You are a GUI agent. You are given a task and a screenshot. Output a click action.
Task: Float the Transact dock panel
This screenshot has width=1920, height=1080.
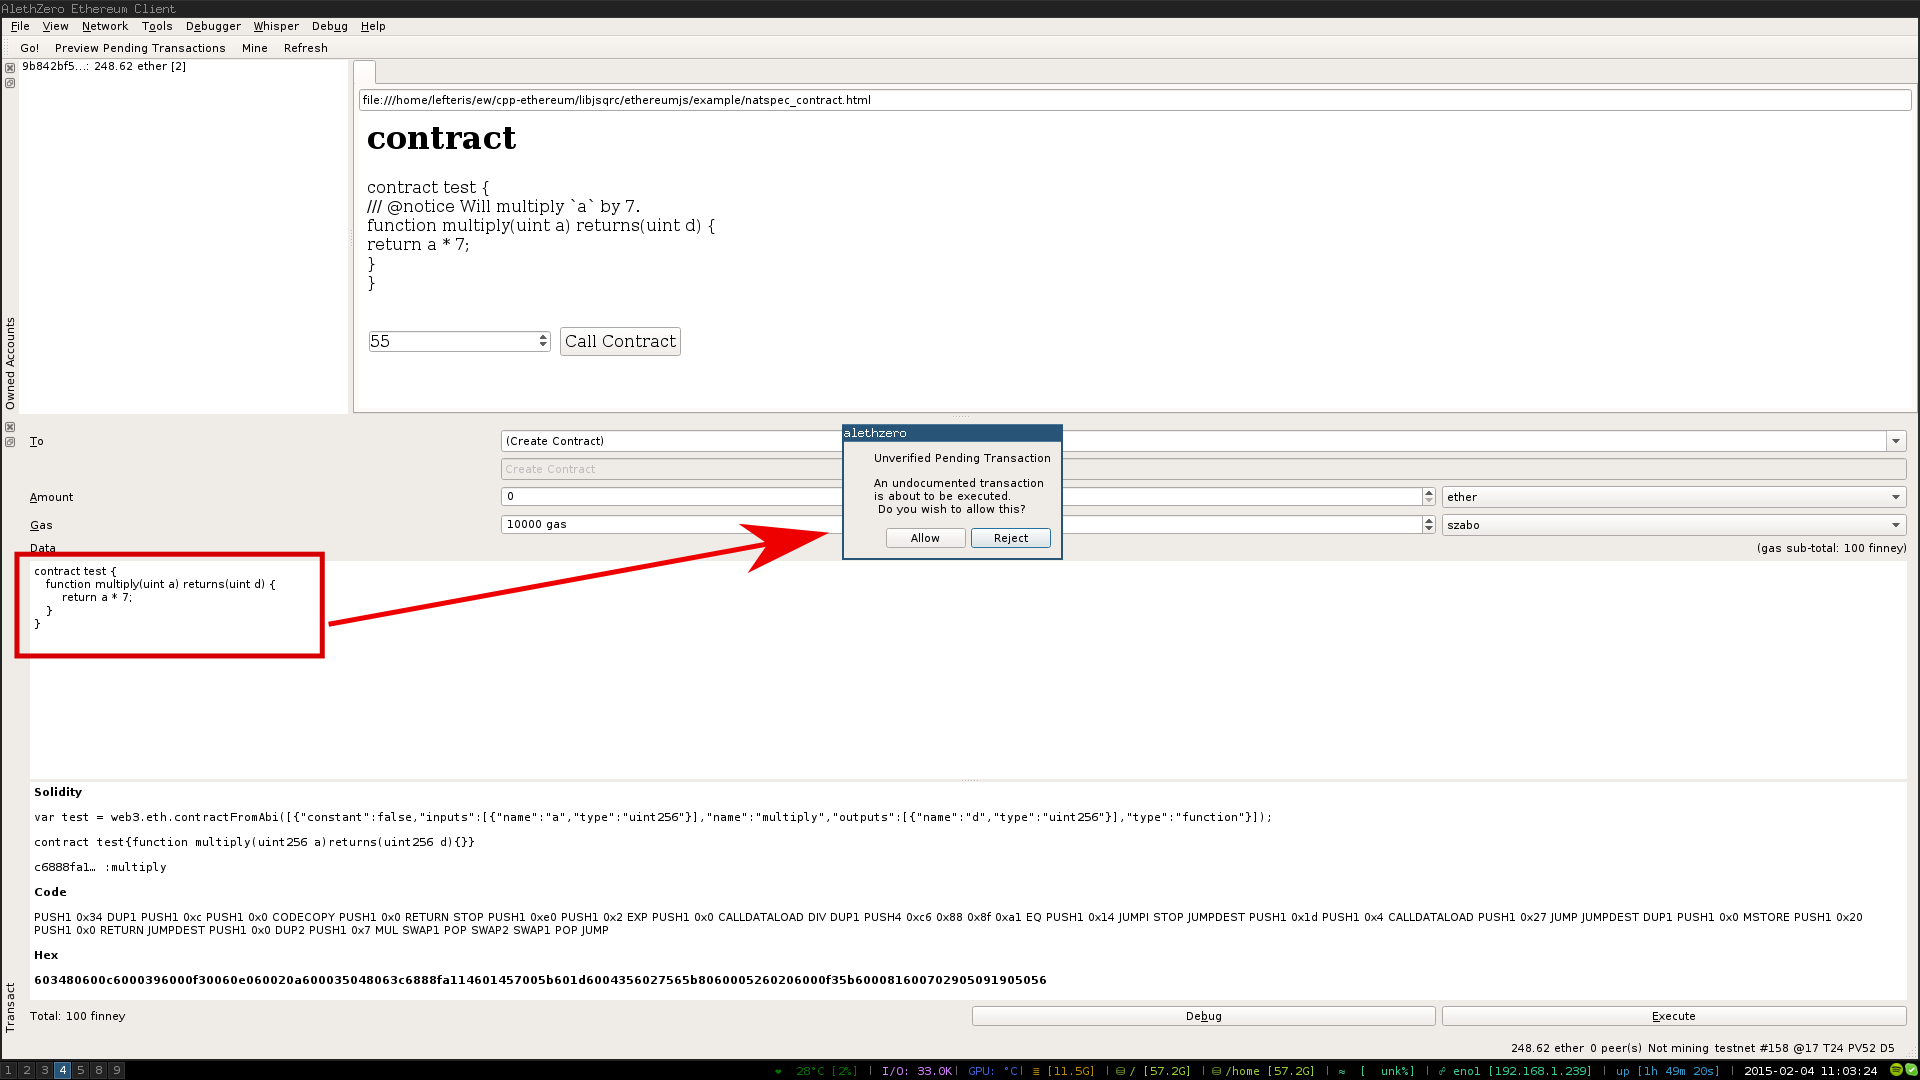pyautogui.click(x=10, y=442)
